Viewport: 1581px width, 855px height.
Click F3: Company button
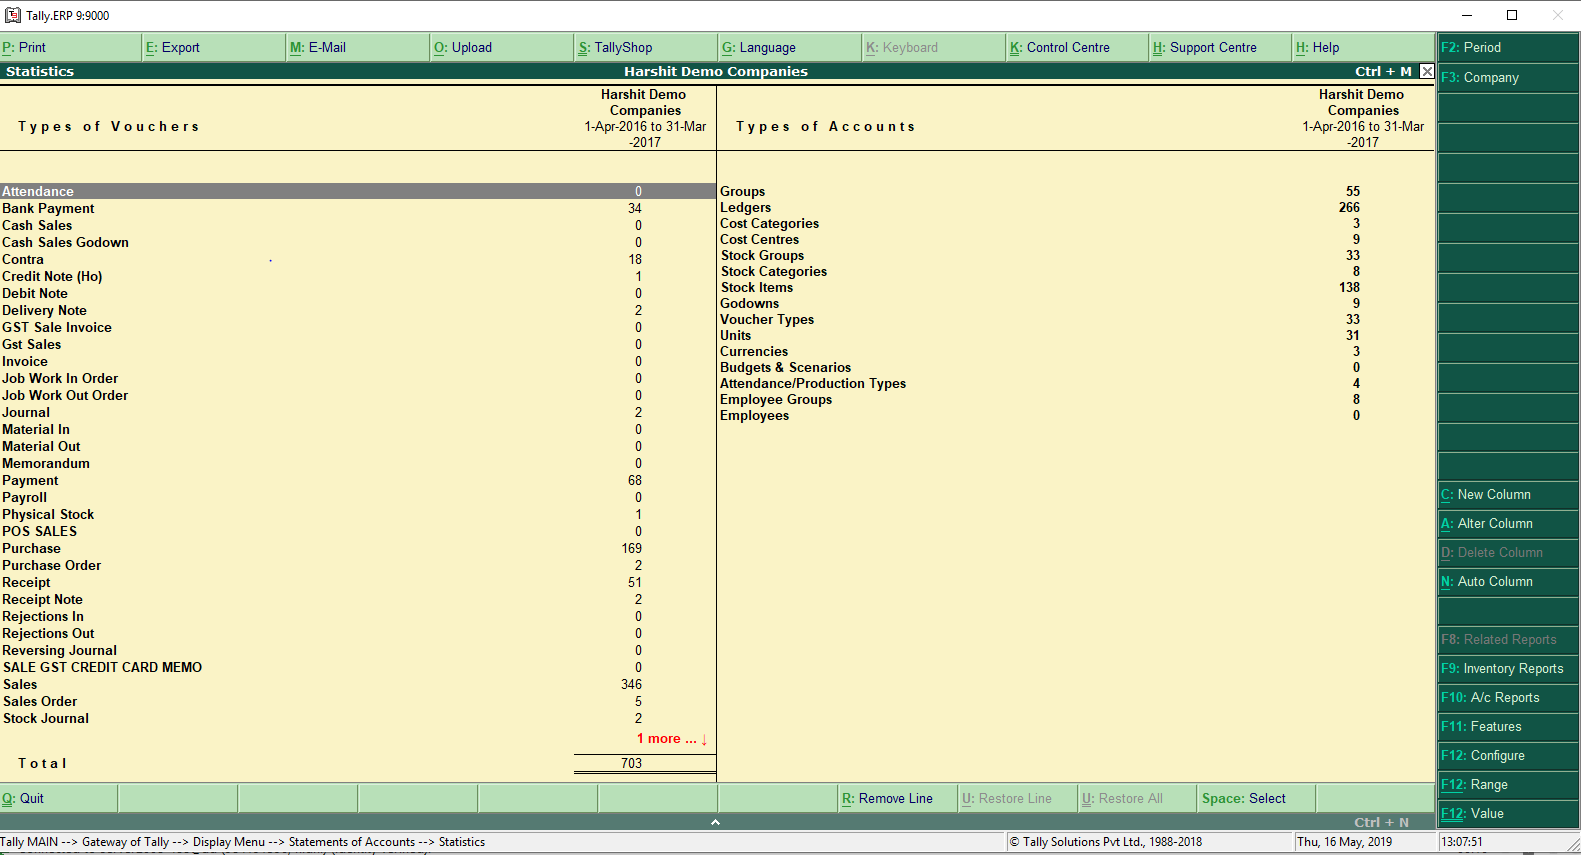point(1508,77)
